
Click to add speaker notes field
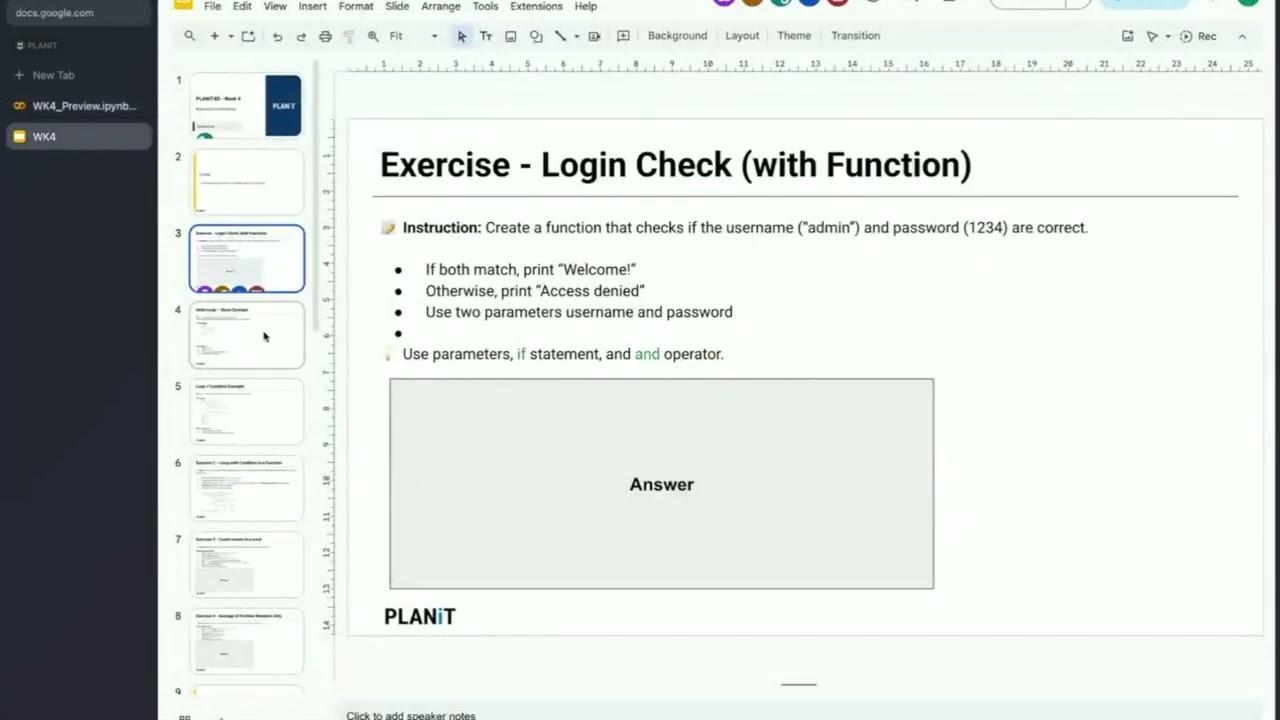(x=411, y=715)
